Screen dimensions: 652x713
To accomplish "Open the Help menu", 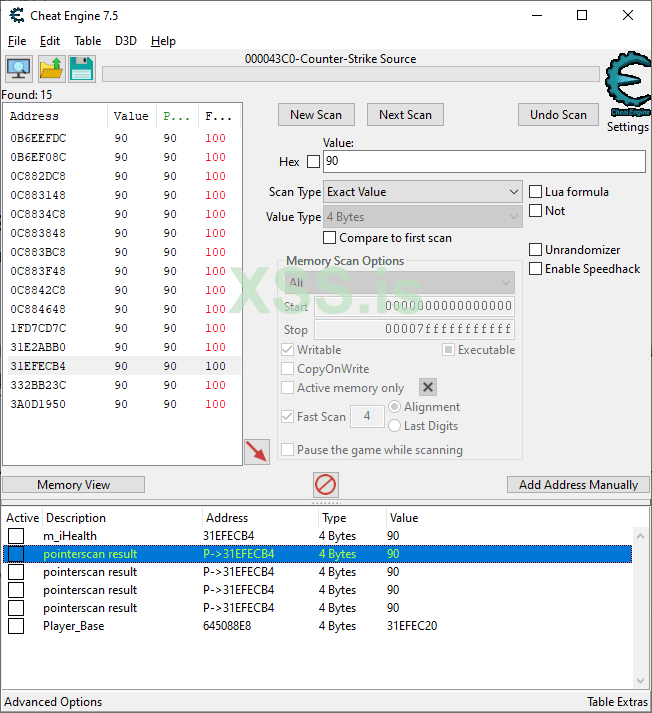I will (163, 41).
